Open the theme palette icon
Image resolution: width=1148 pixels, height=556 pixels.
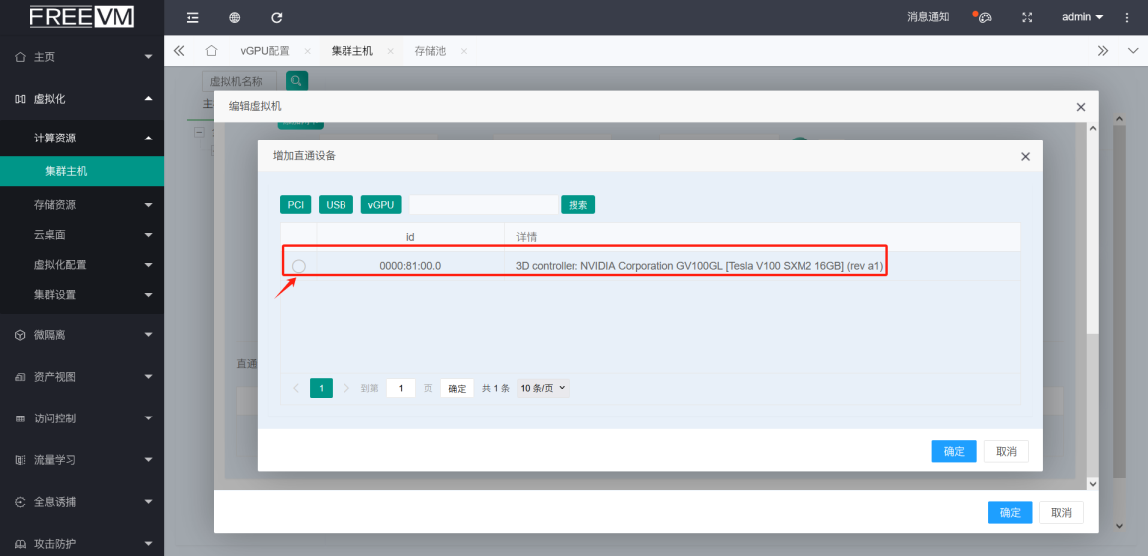(x=983, y=17)
